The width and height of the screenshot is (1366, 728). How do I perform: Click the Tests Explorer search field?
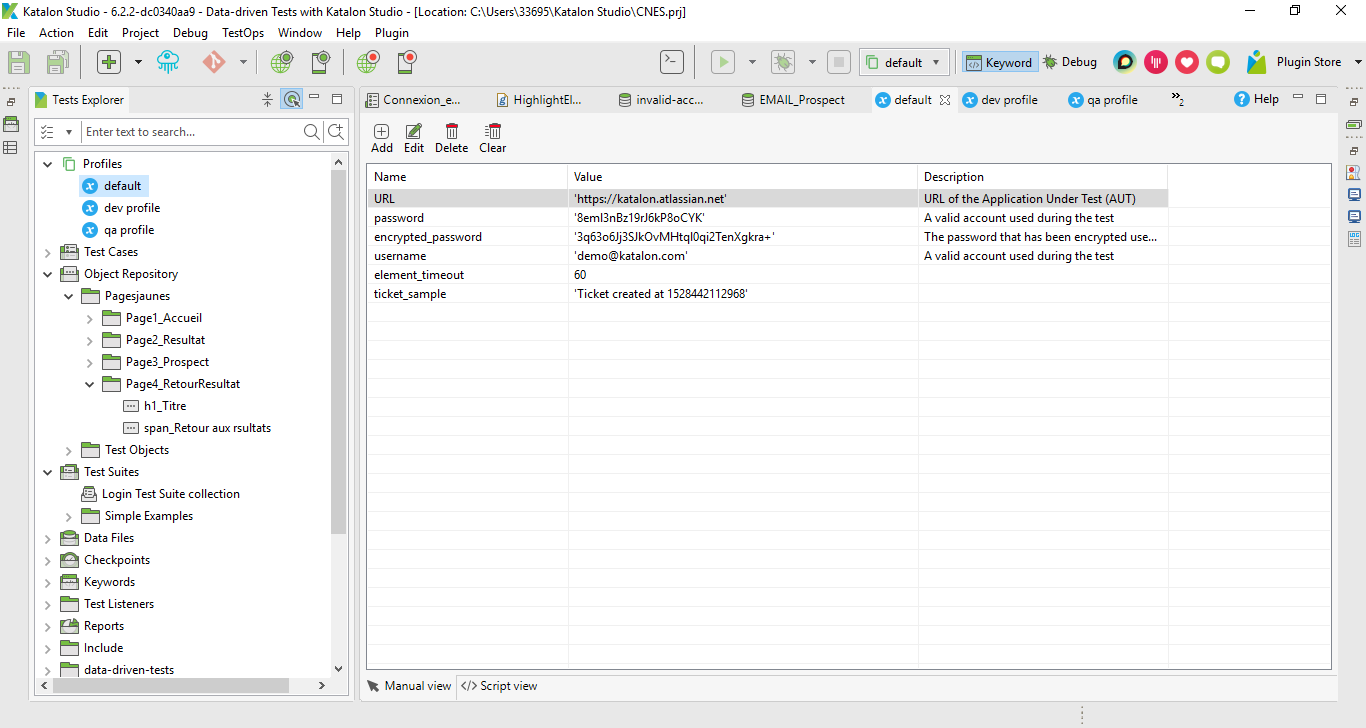192,132
